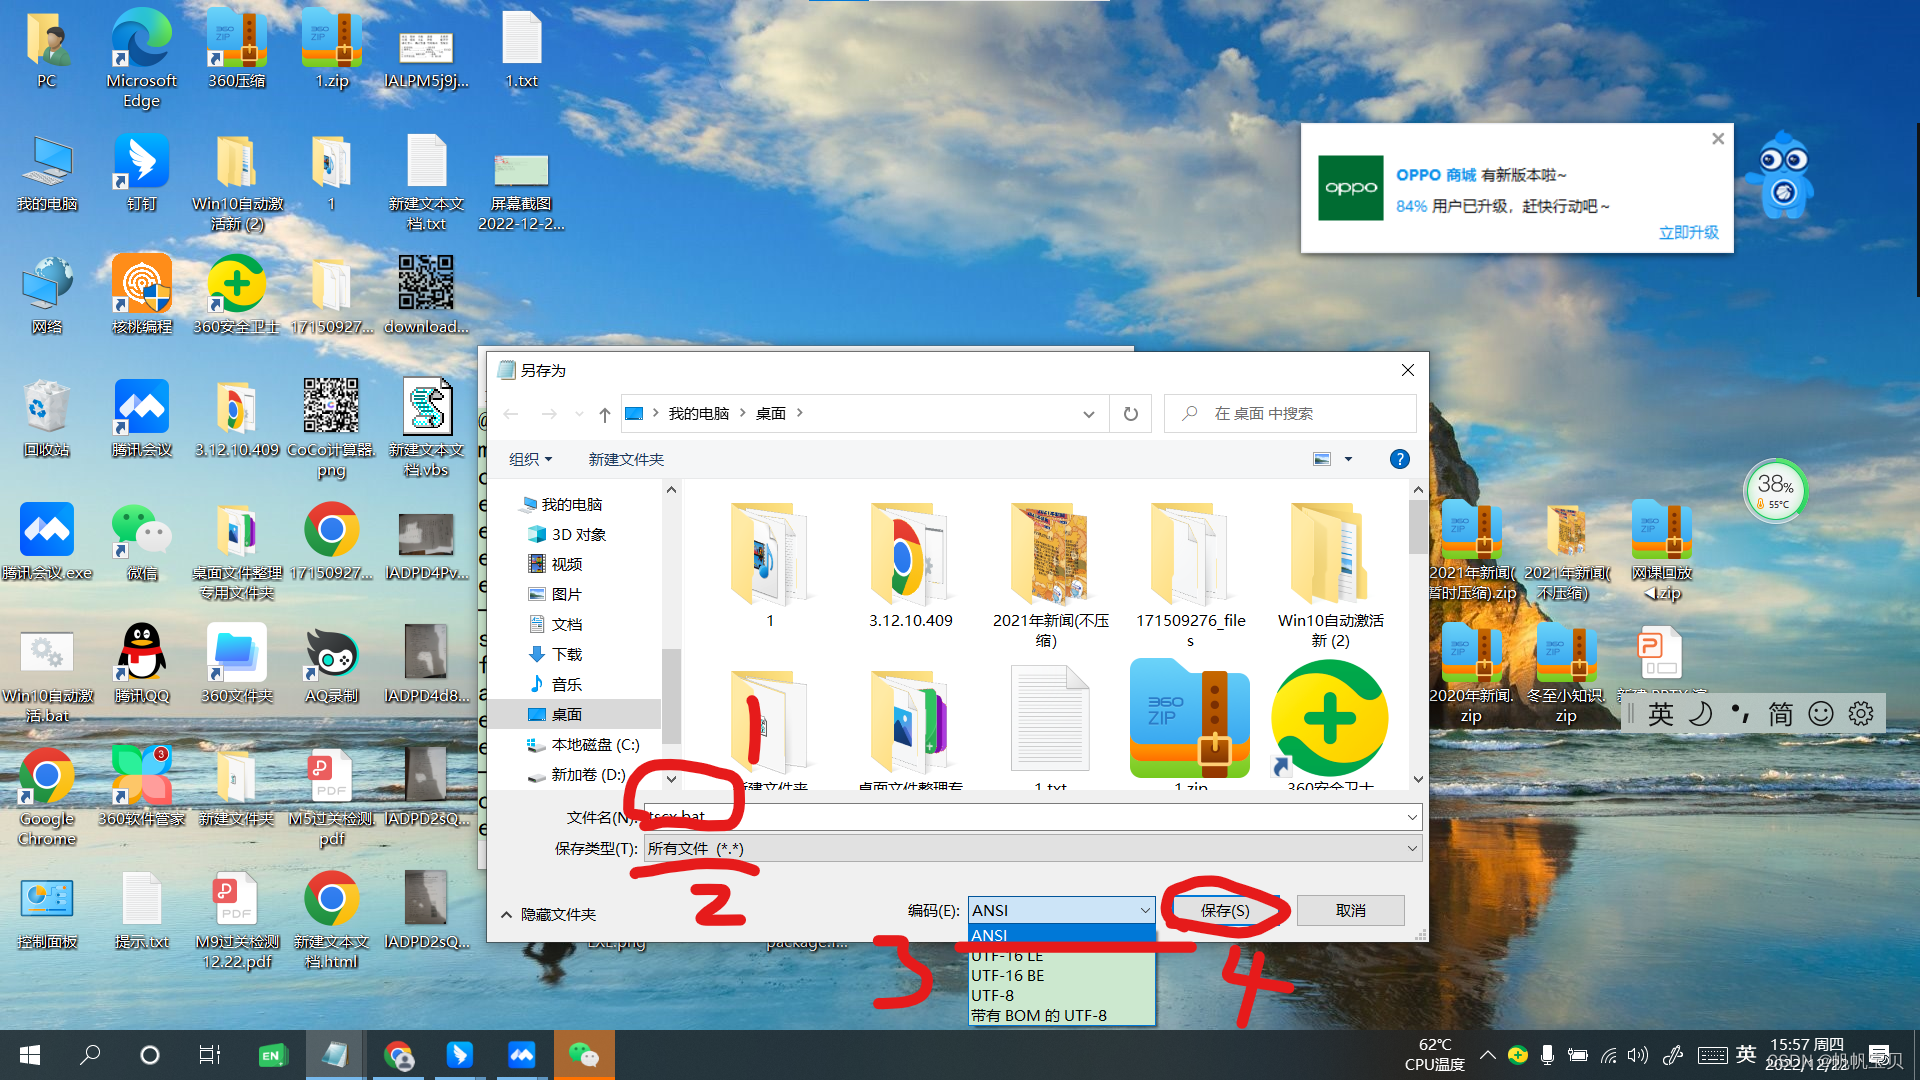
Task: Open the help question mark icon
Action: pos(1399,459)
